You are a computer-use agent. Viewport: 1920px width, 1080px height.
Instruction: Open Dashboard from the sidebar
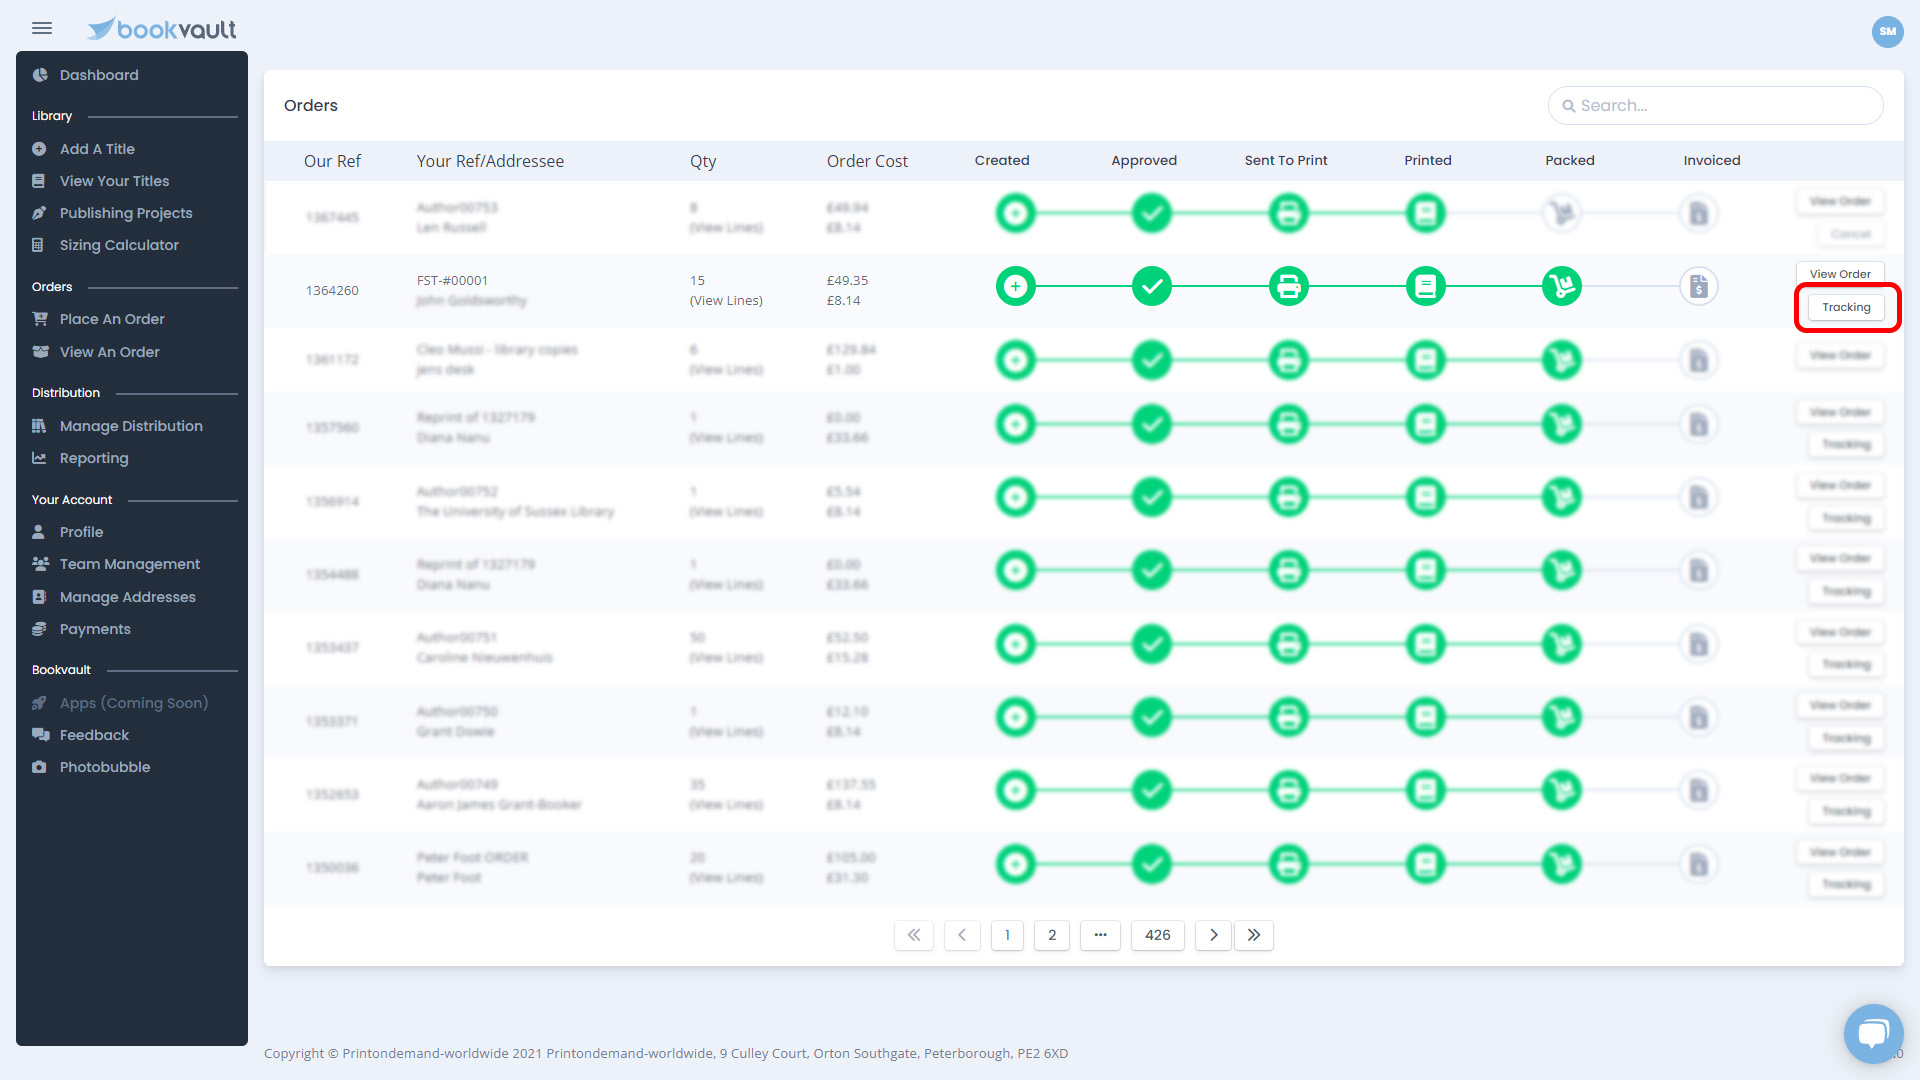[99, 75]
